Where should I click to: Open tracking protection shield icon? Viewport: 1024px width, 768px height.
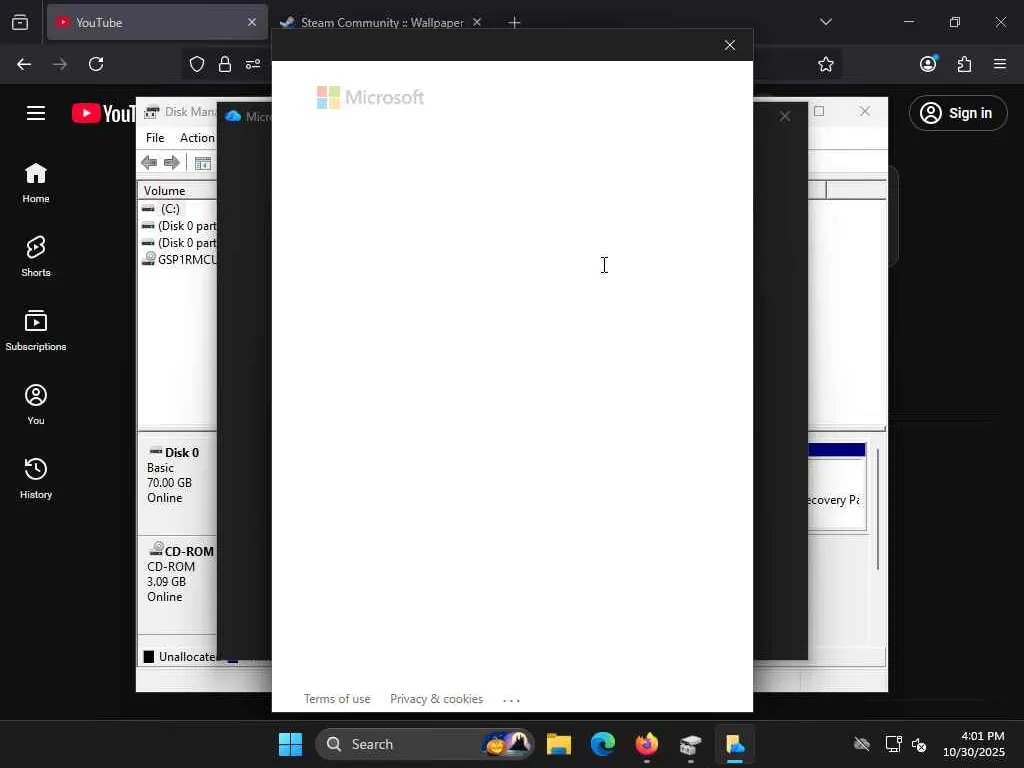pyautogui.click(x=197, y=64)
